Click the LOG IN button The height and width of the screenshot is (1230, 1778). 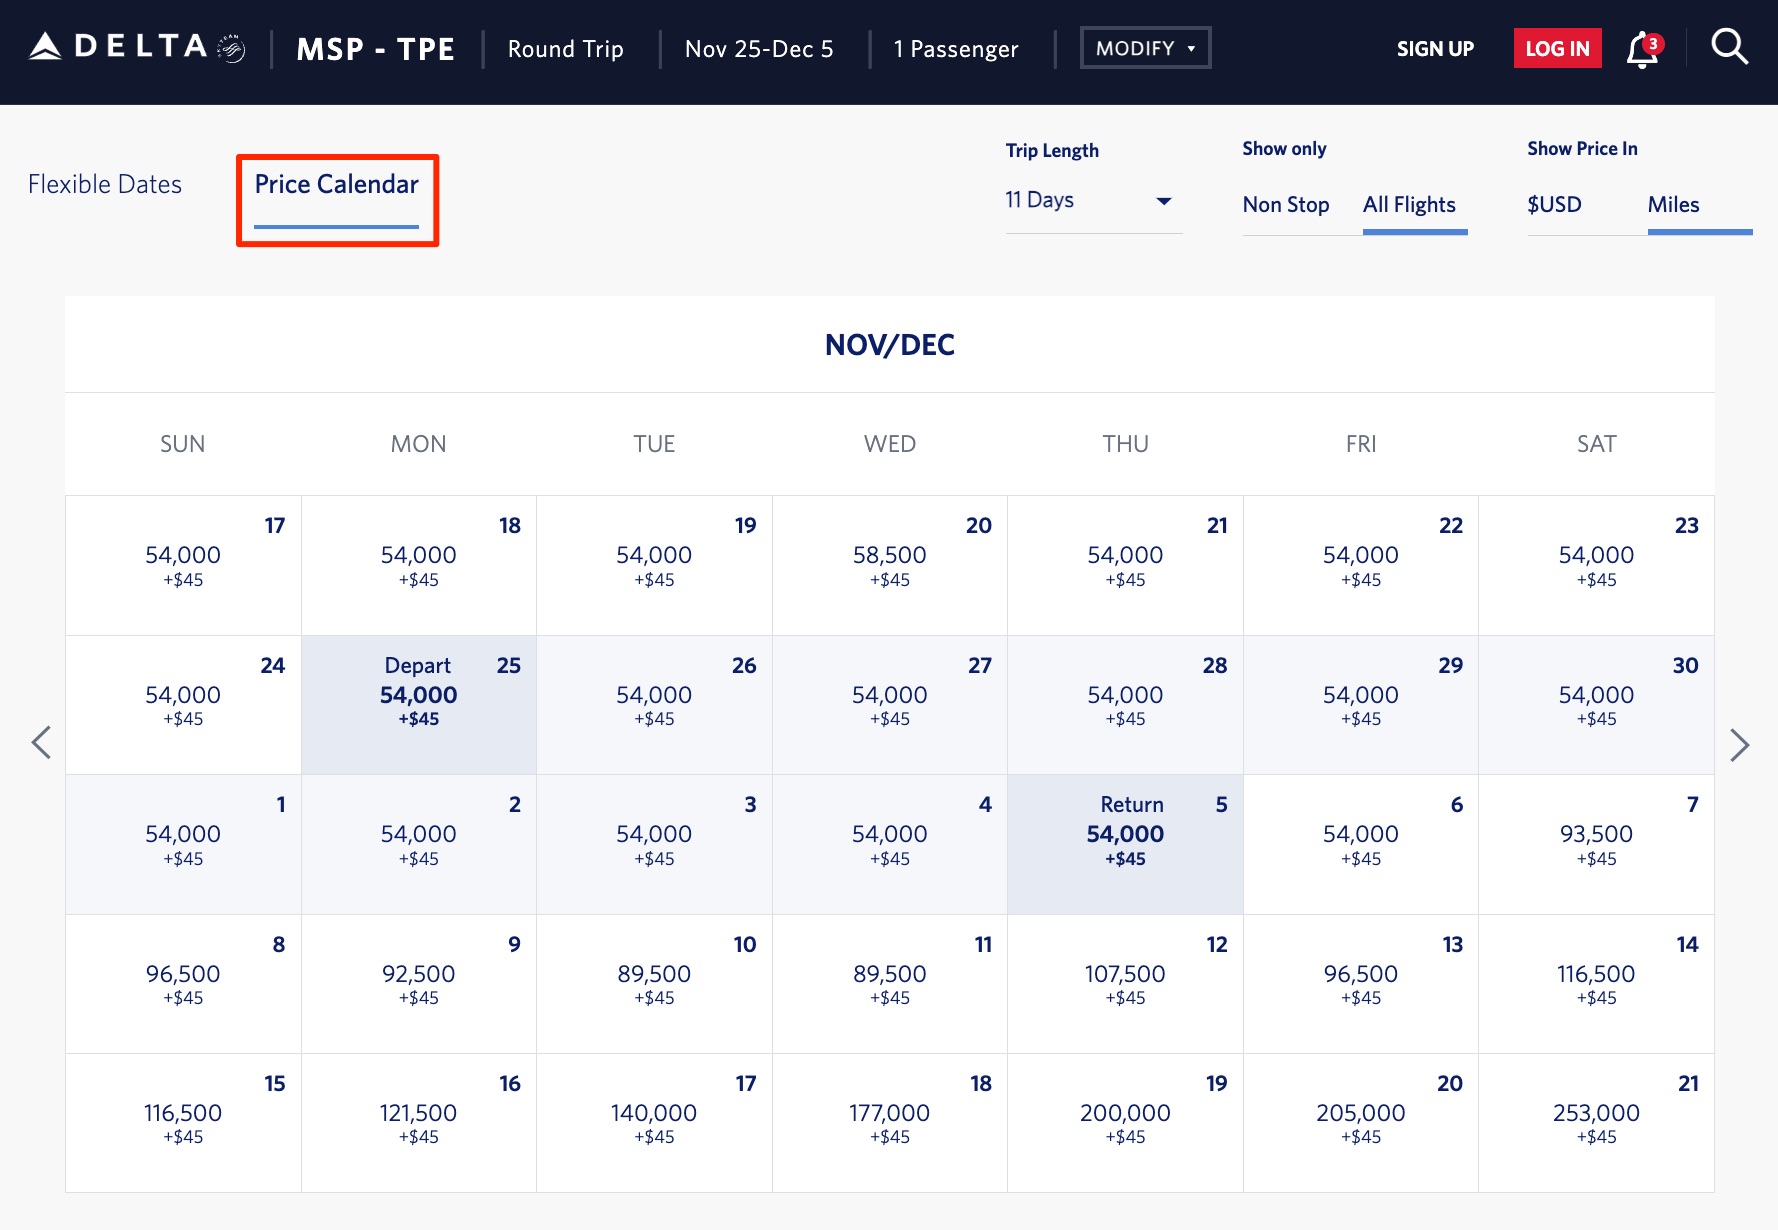pyautogui.click(x=1556, y=47)
